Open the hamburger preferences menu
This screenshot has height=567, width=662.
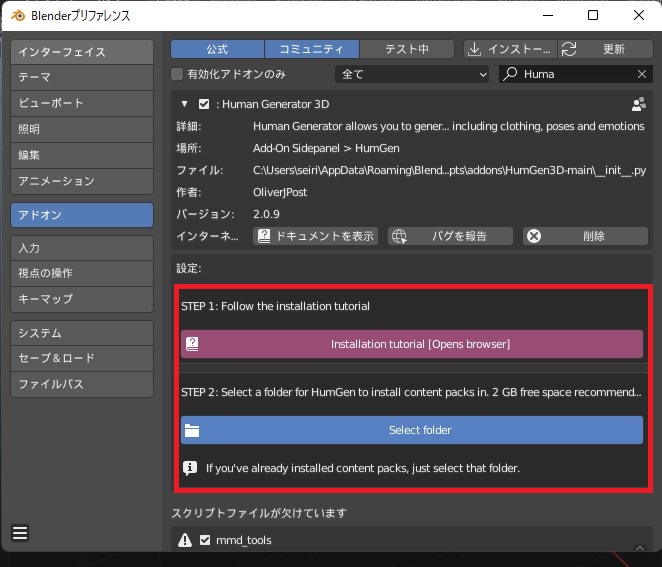pyautogui.click(x=20, y=533)
